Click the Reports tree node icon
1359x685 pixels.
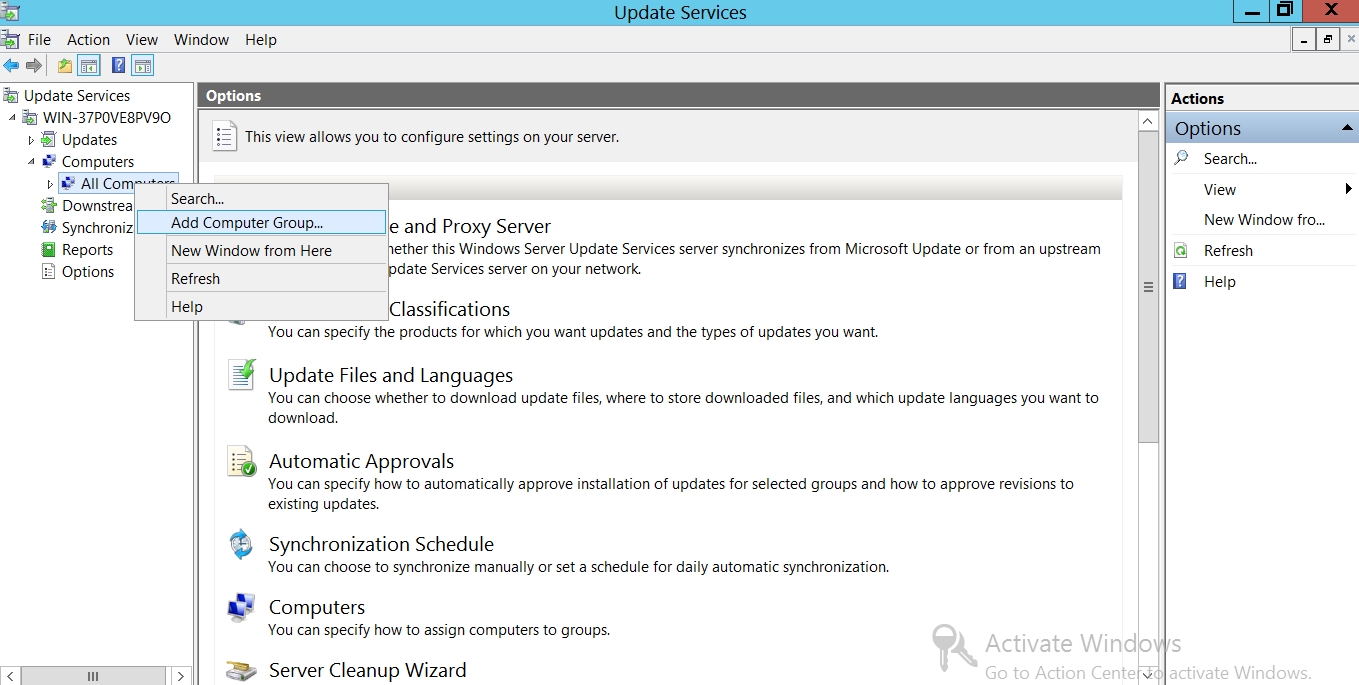(x=48, y=250)
